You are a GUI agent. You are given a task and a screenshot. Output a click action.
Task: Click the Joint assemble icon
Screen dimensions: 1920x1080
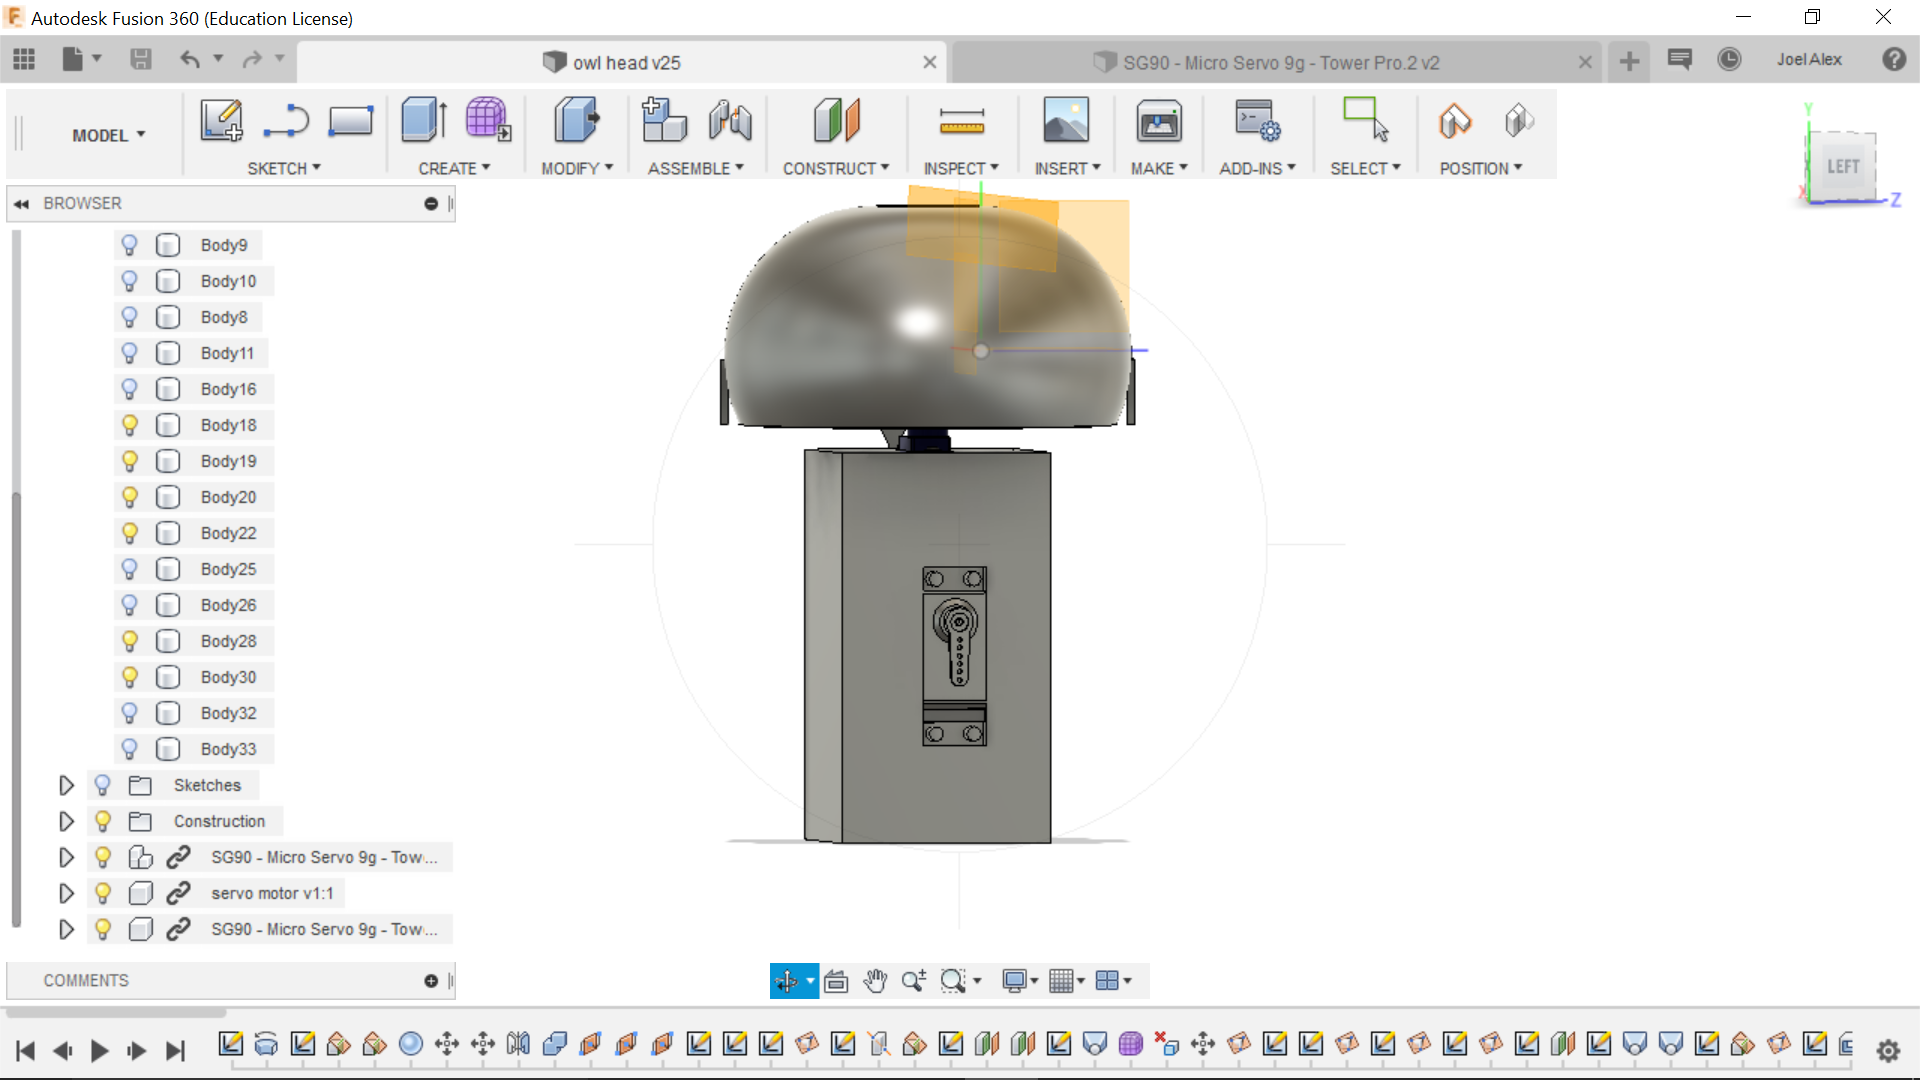[x=731, y=121]
